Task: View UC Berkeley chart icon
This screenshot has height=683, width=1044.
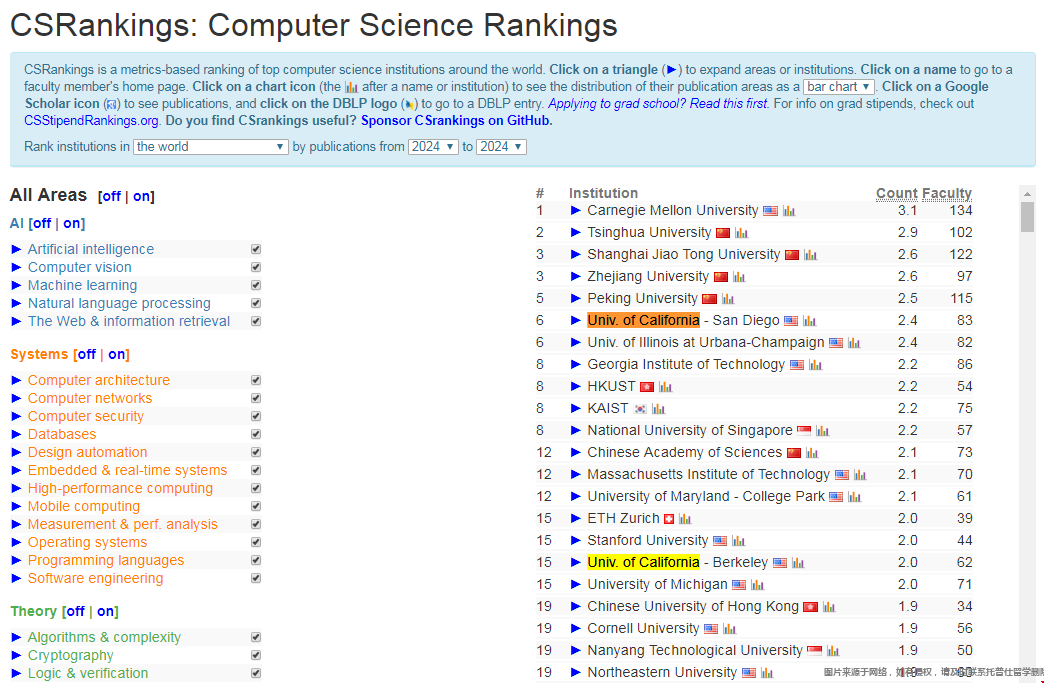Action: pyautogui.click(x=798, y=563)
